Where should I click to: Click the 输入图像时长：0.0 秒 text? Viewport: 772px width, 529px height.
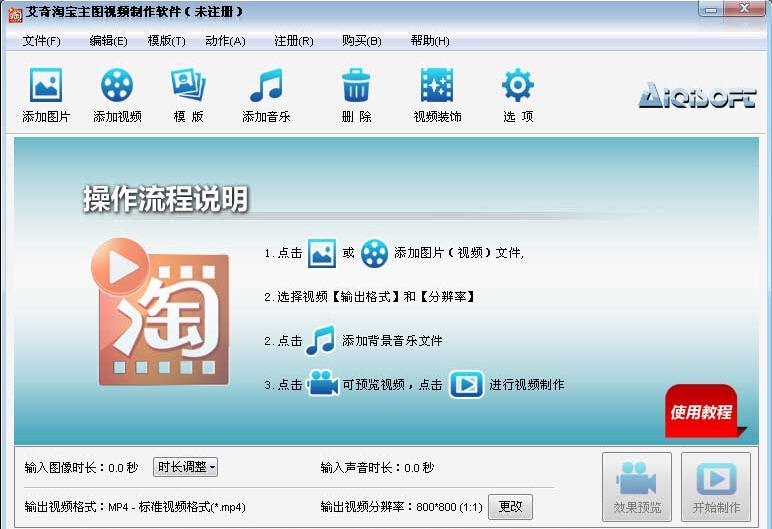tap(81, 467)
